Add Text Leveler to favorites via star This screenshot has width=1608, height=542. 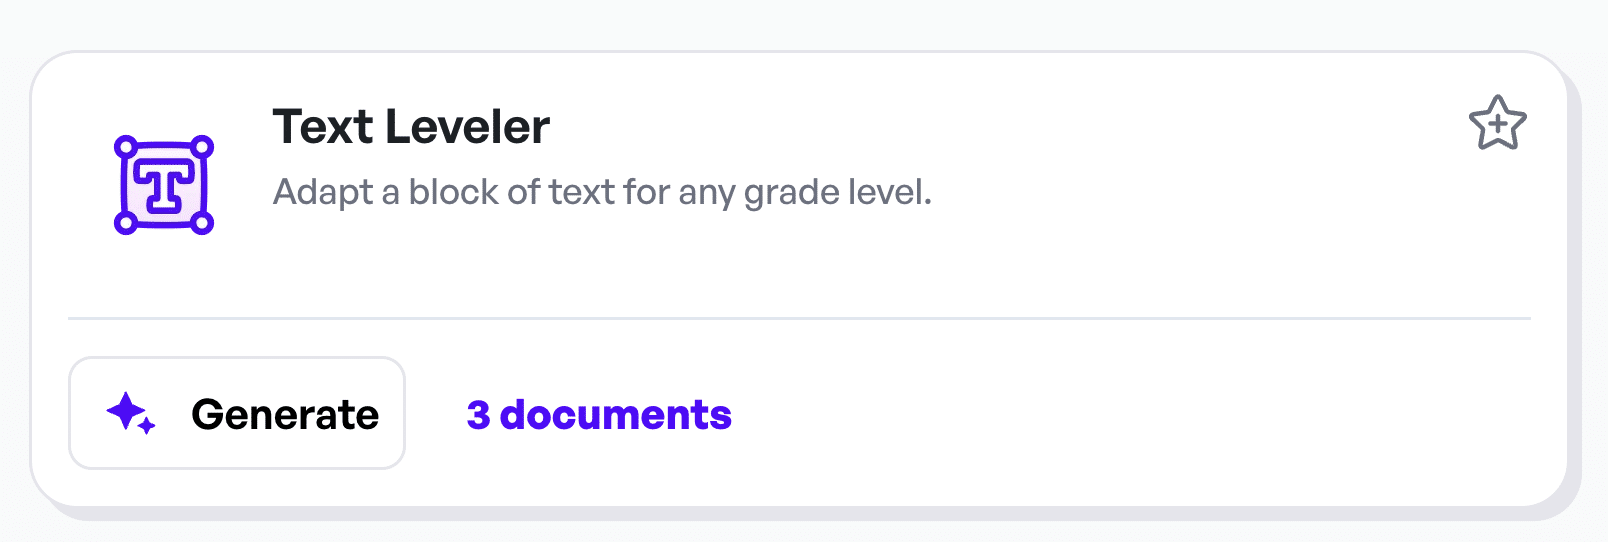[1497, 124]
